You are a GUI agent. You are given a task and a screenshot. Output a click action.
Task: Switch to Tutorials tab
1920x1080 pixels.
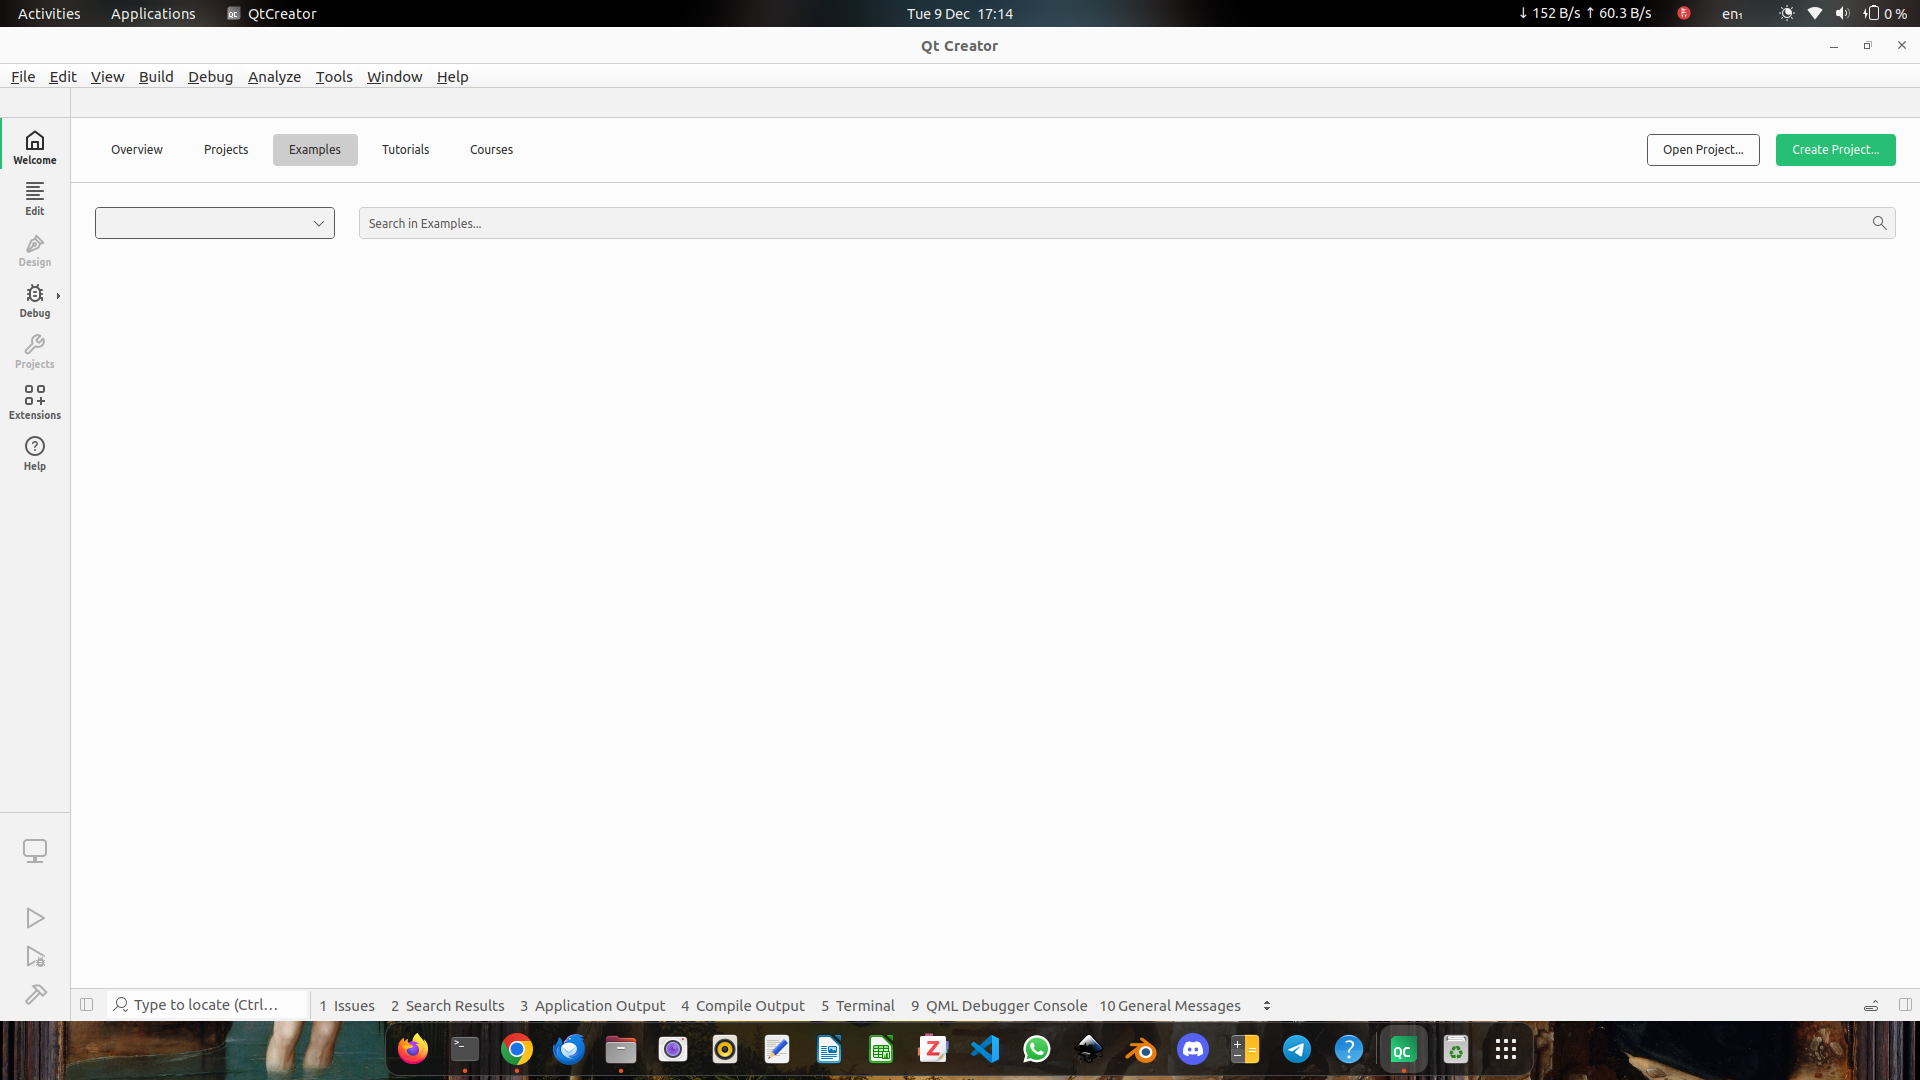405,150
